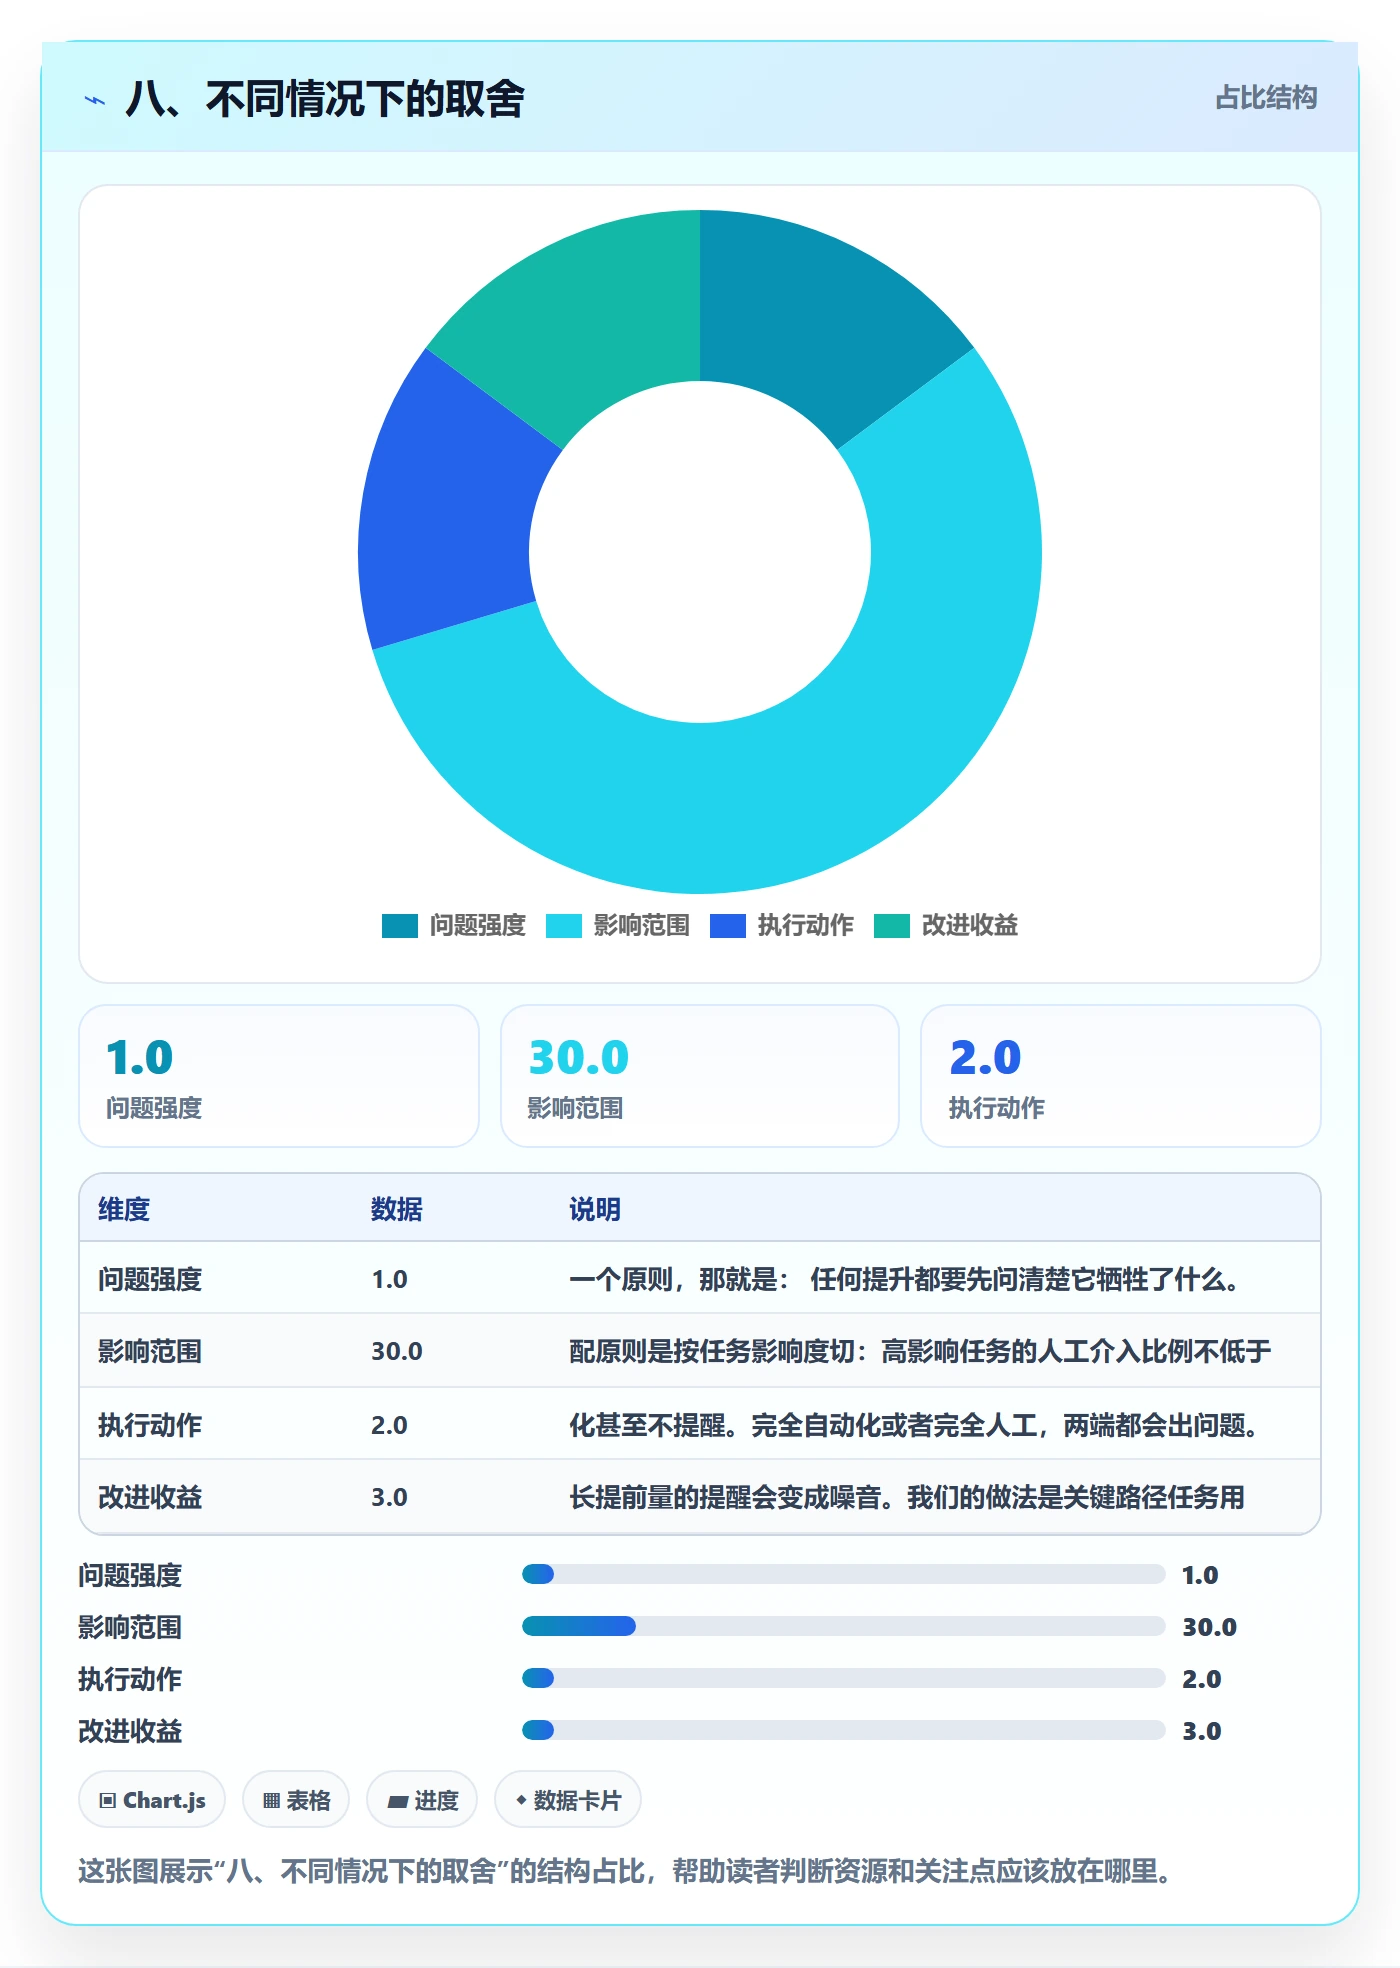Select the 执行动作 table row label

tap(150, 1425)
